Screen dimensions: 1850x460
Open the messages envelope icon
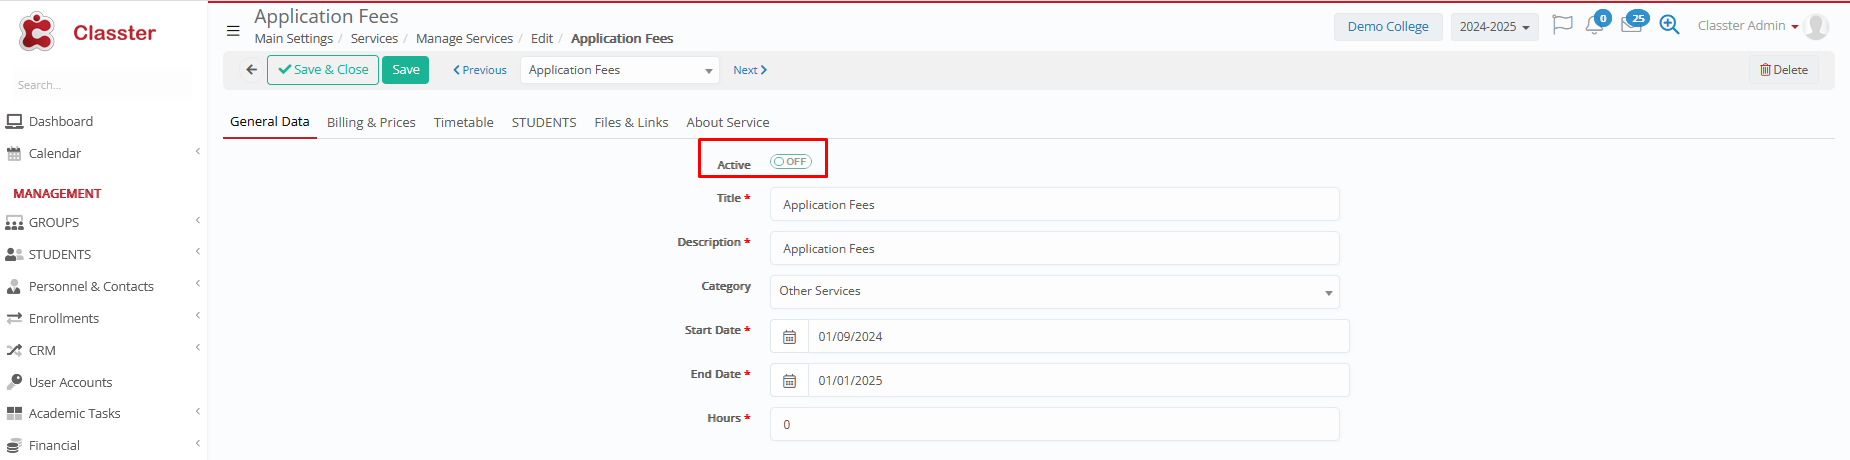click(x=1631, y=26)
